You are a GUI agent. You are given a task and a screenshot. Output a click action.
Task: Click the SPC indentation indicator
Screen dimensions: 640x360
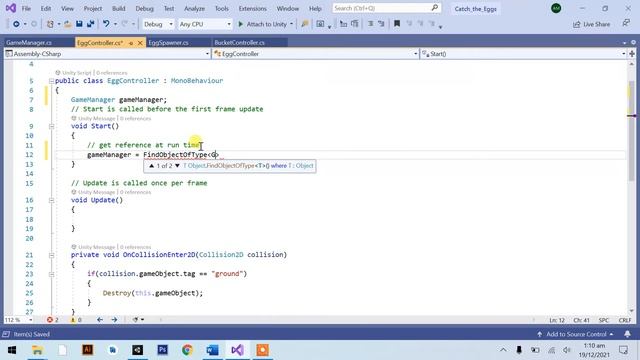pos(604,320)
